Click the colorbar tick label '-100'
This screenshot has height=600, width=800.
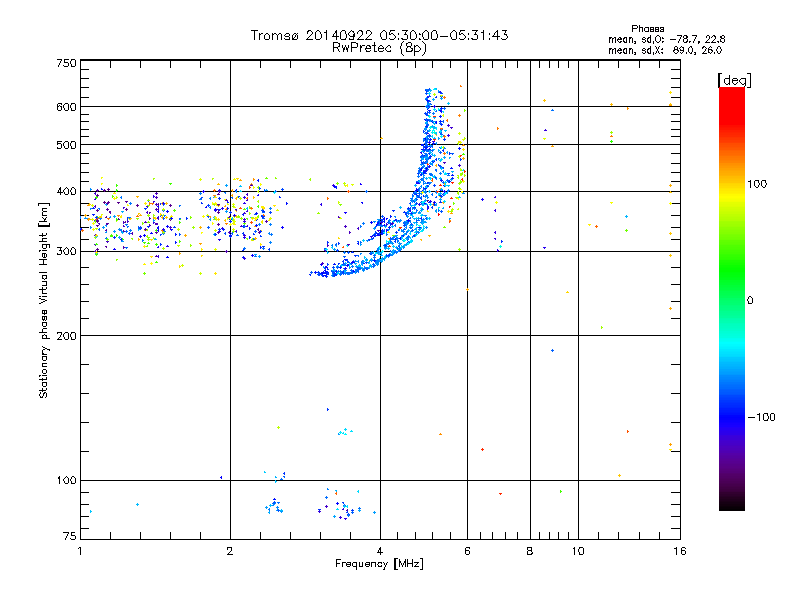pos(761,417)
